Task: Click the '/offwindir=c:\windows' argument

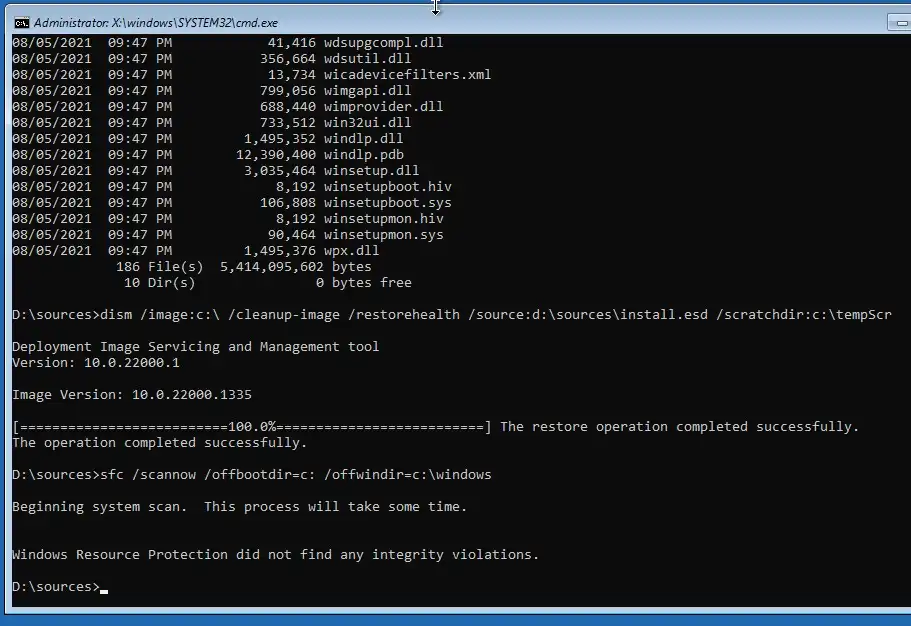Action: 407,474
